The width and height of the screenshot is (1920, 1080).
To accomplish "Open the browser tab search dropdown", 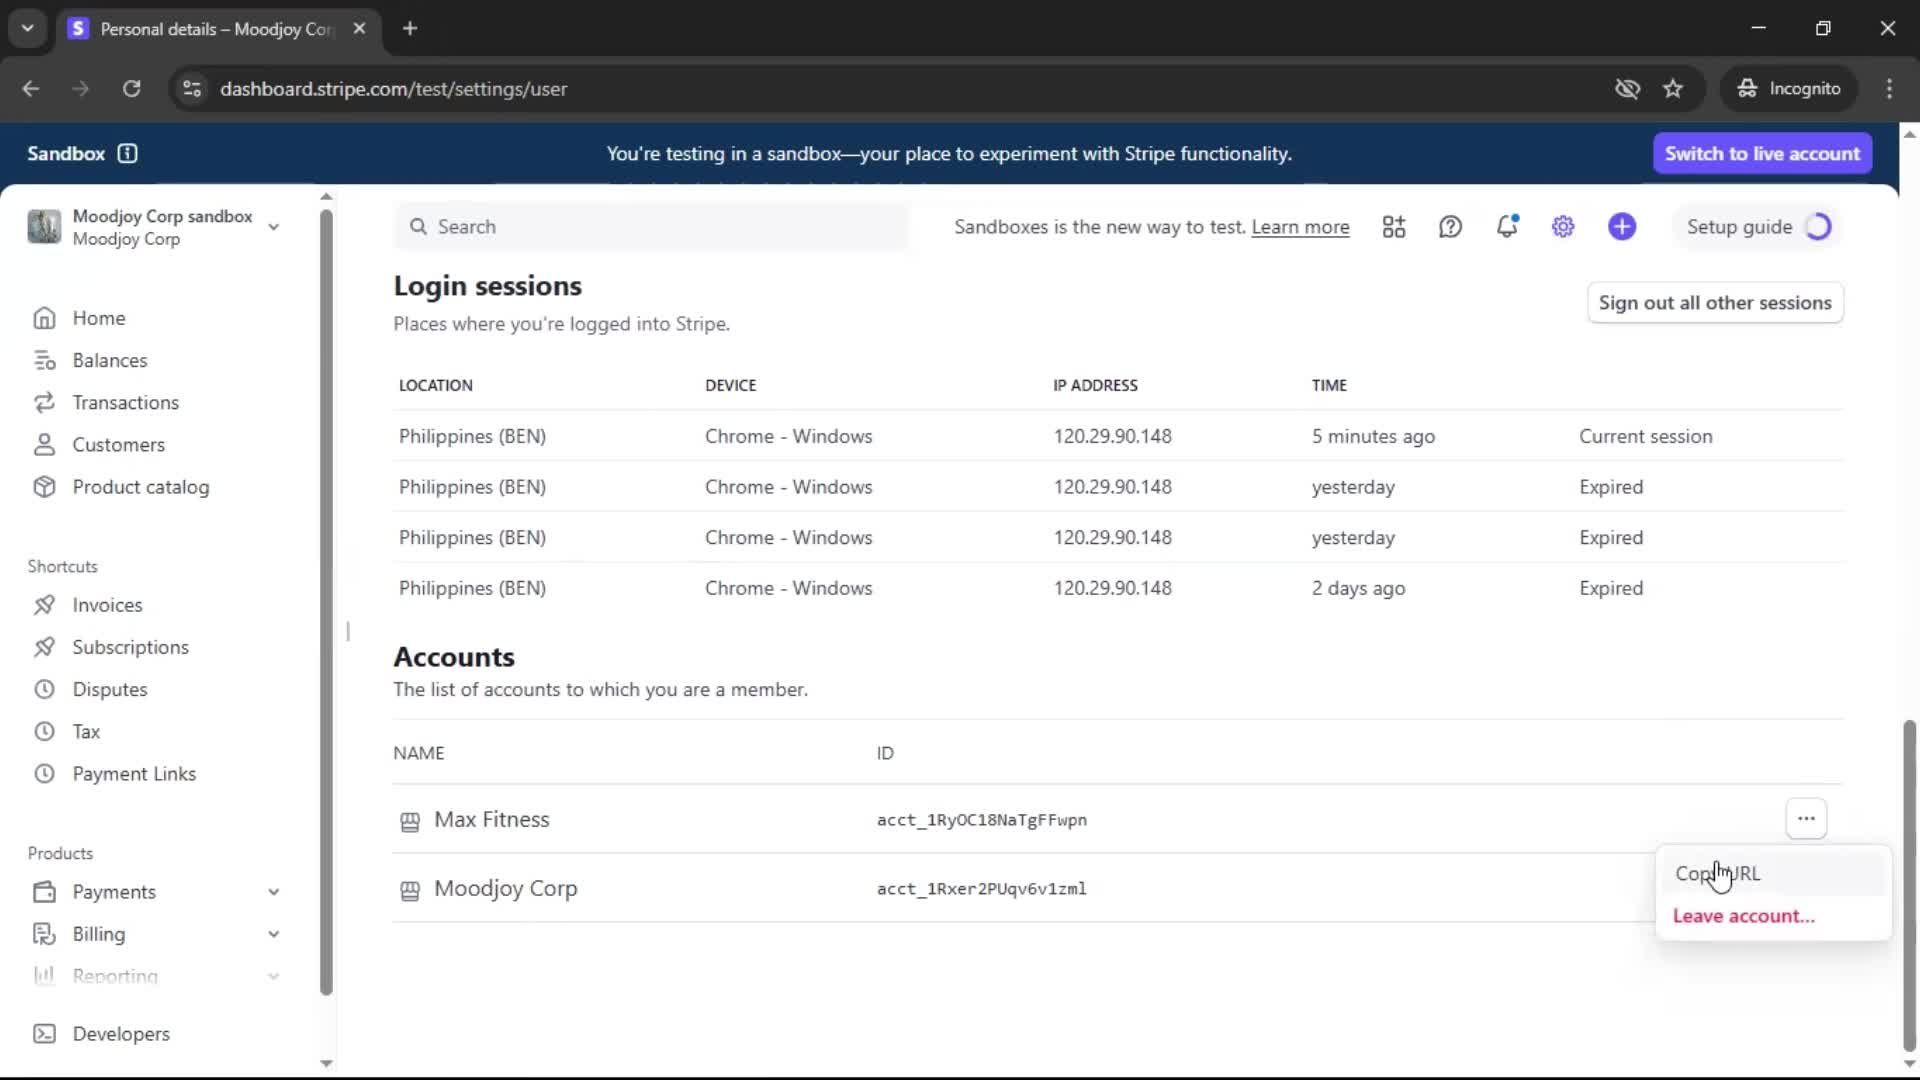I will (x=27, y=28).
